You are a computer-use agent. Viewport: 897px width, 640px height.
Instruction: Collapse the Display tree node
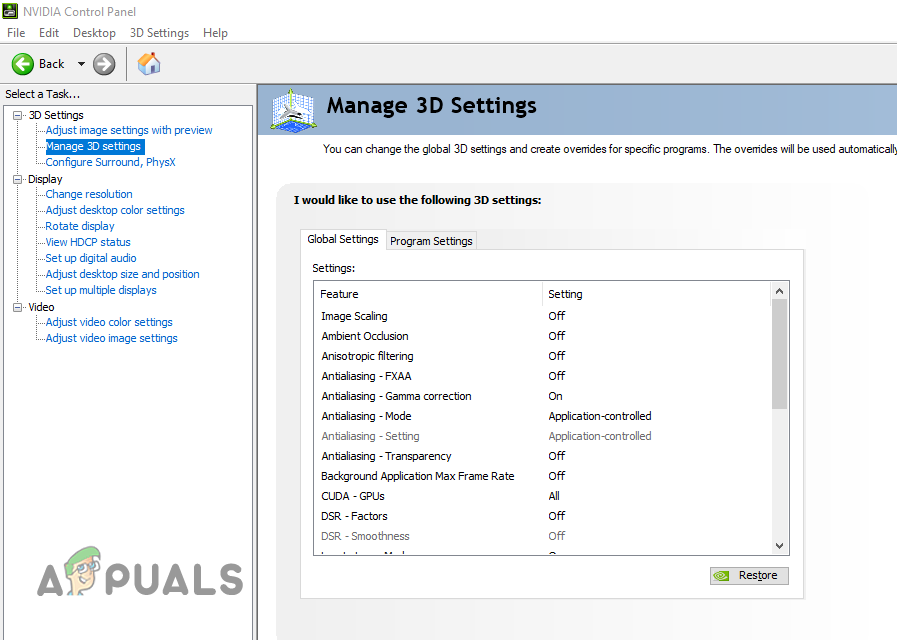(17, 179)
